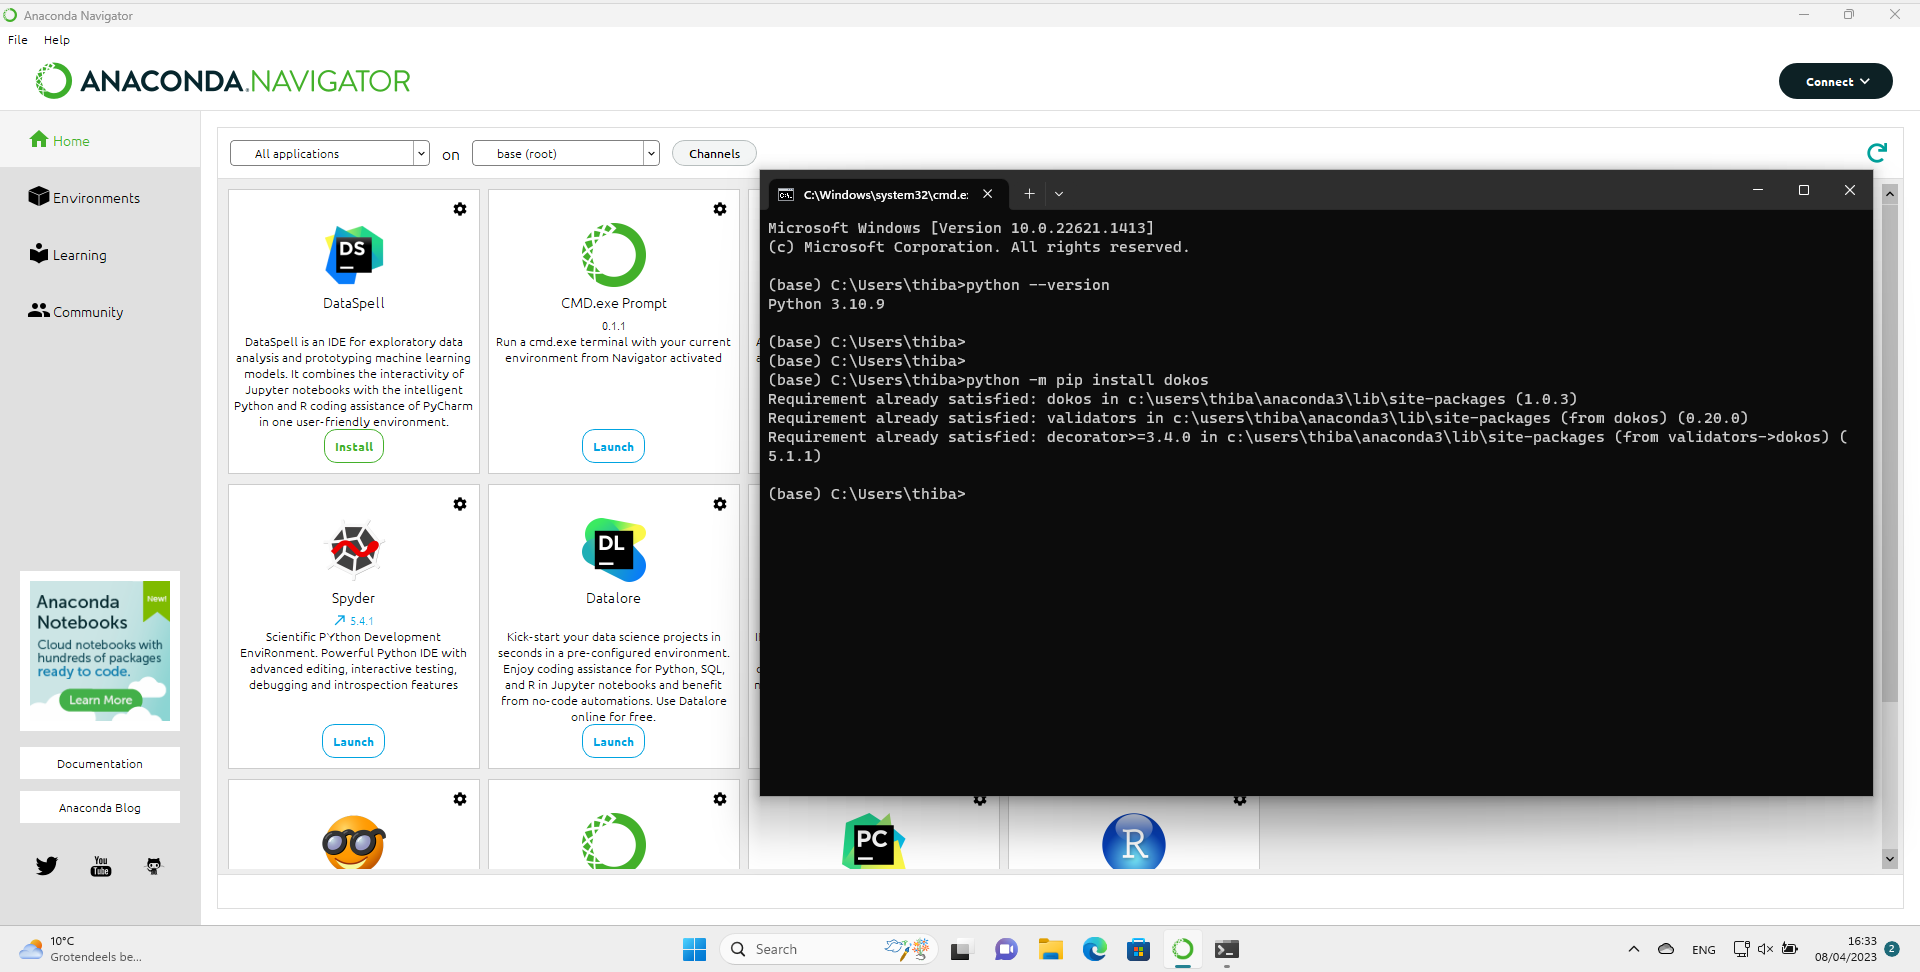Image resolution: width=1920 pixels, height=972 pixels.
Task: Open the Documentation link
Action: tap(100, 764)
